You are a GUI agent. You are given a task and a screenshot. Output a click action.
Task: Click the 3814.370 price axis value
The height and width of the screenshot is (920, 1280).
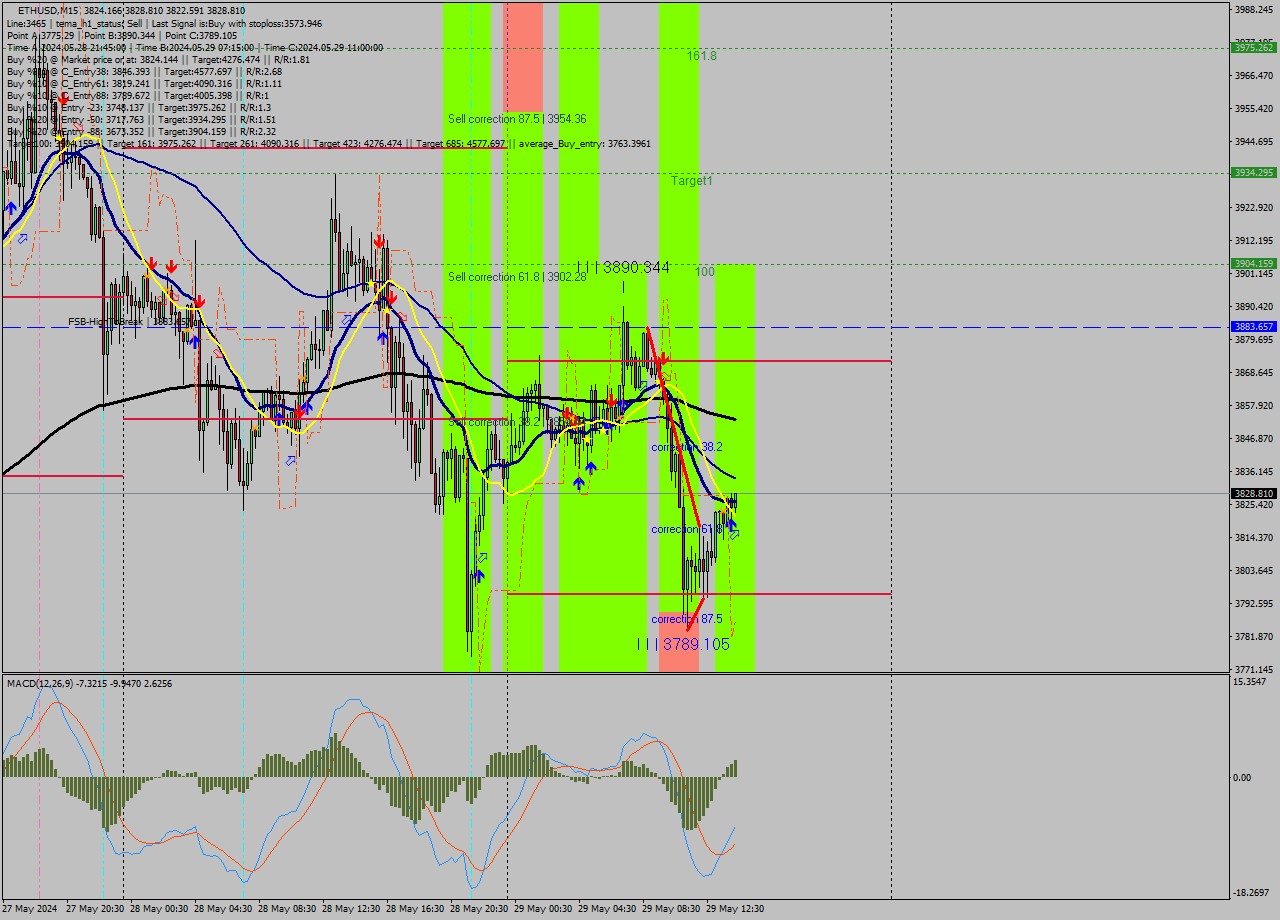pyautogui.click(x=1254, y=538)
